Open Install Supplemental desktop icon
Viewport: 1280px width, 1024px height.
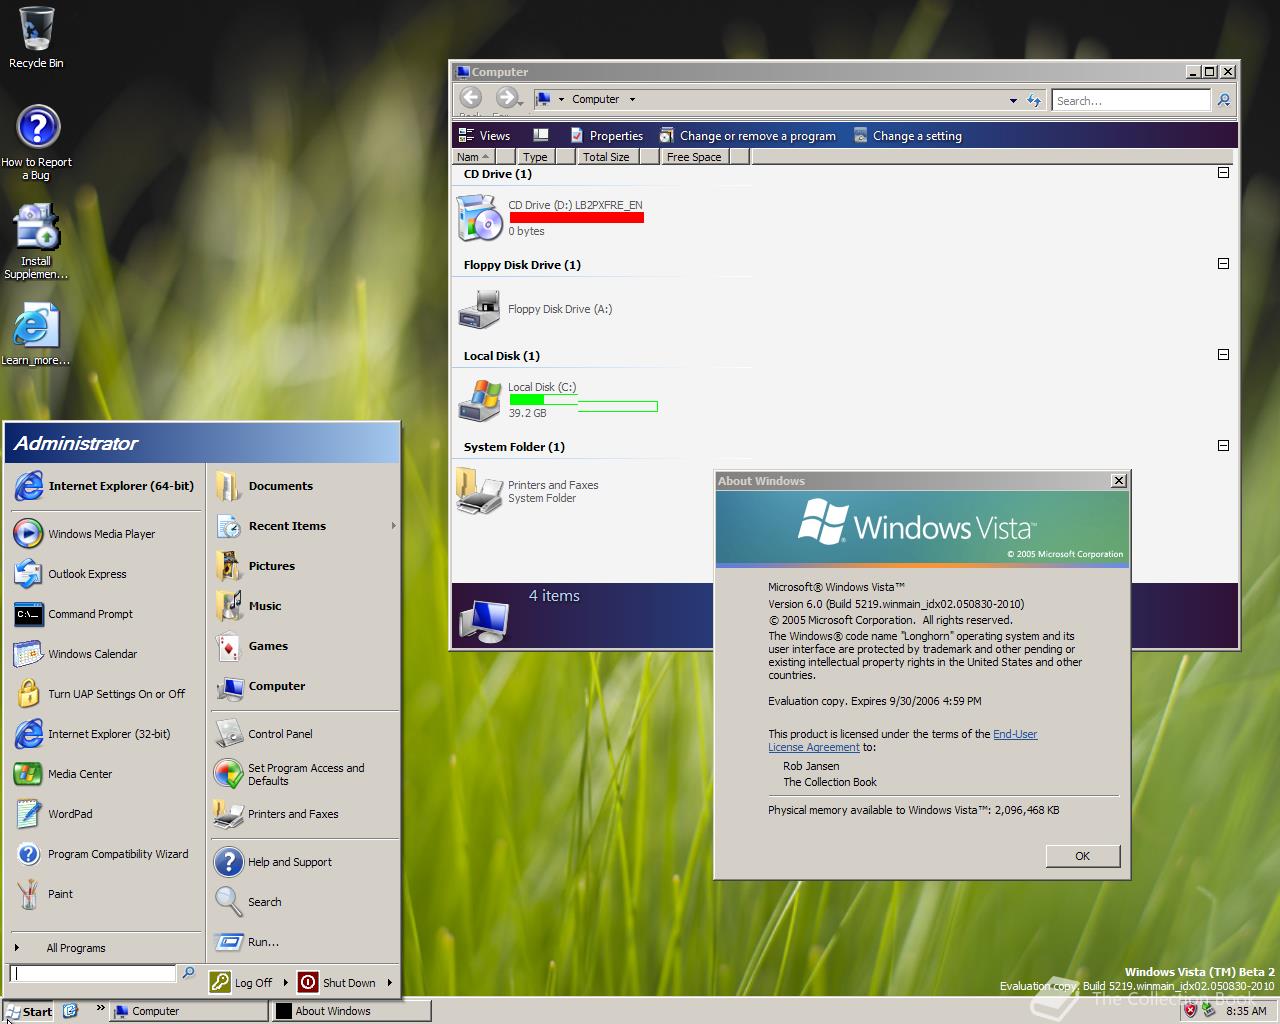point(36,241)
